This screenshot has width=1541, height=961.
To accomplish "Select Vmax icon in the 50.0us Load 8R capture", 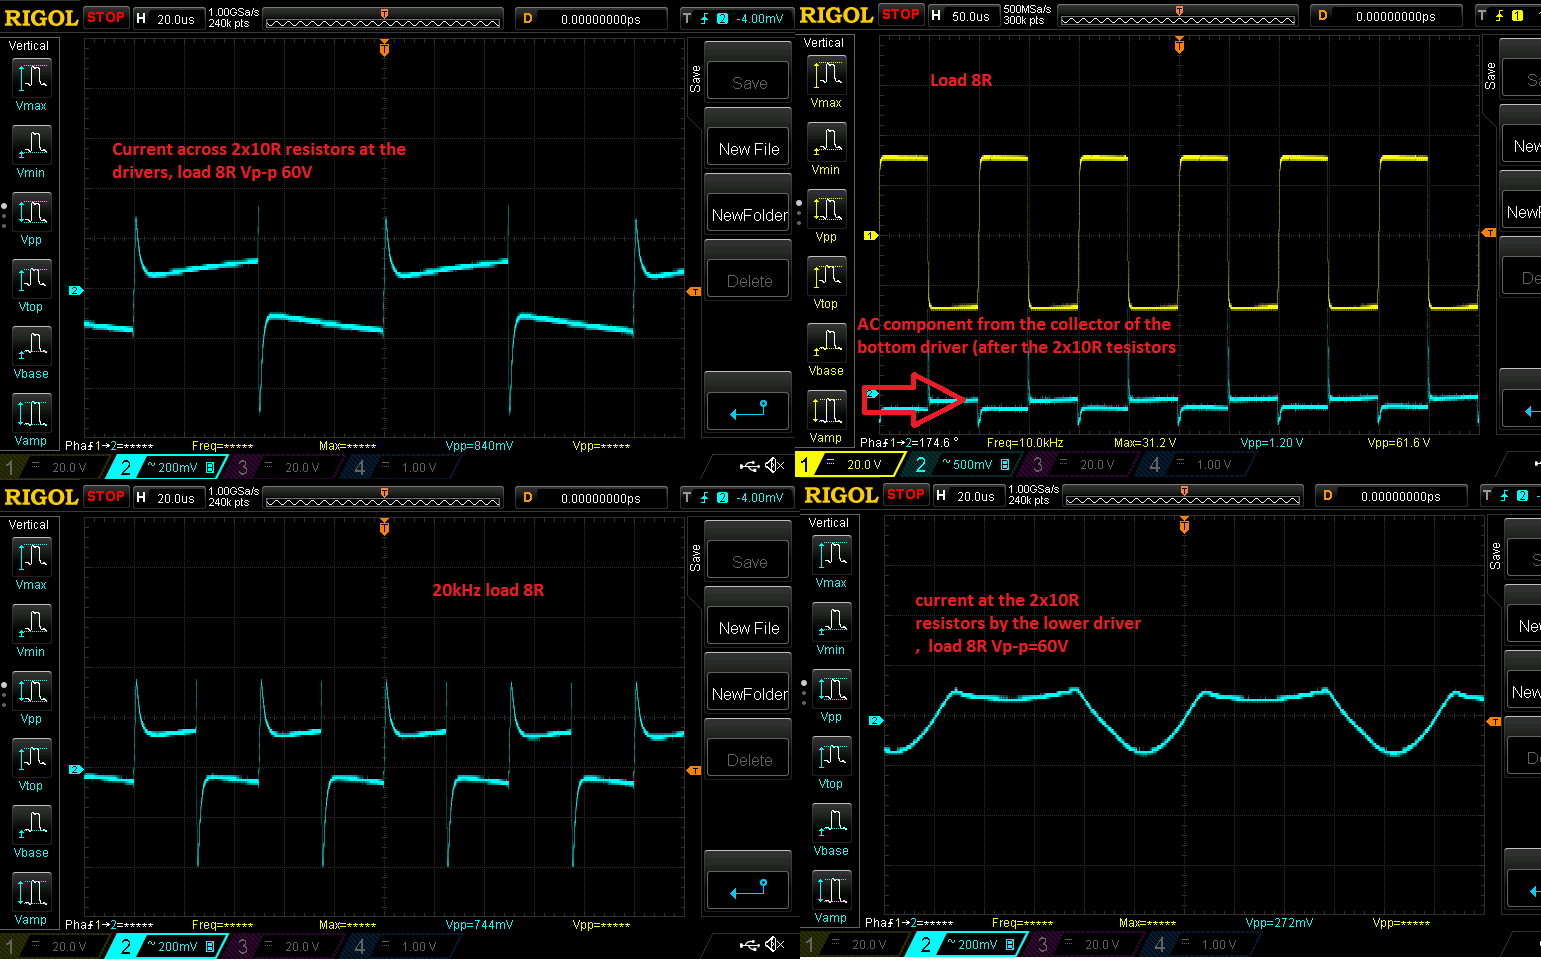I will 827,74.
